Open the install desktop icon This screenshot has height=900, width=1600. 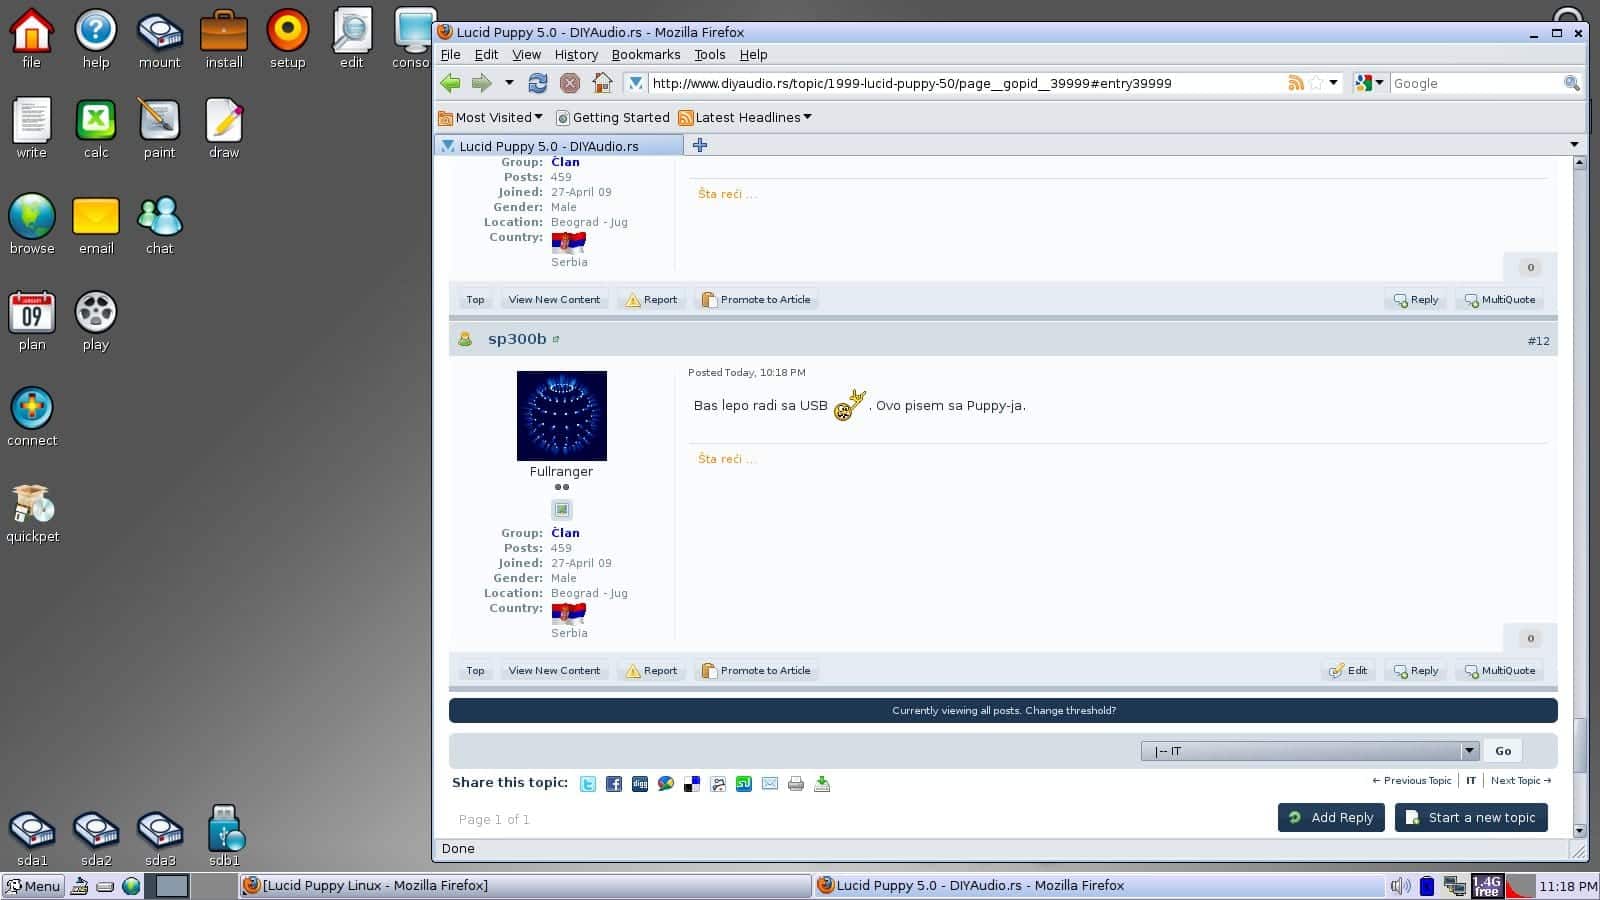(224, 40)
